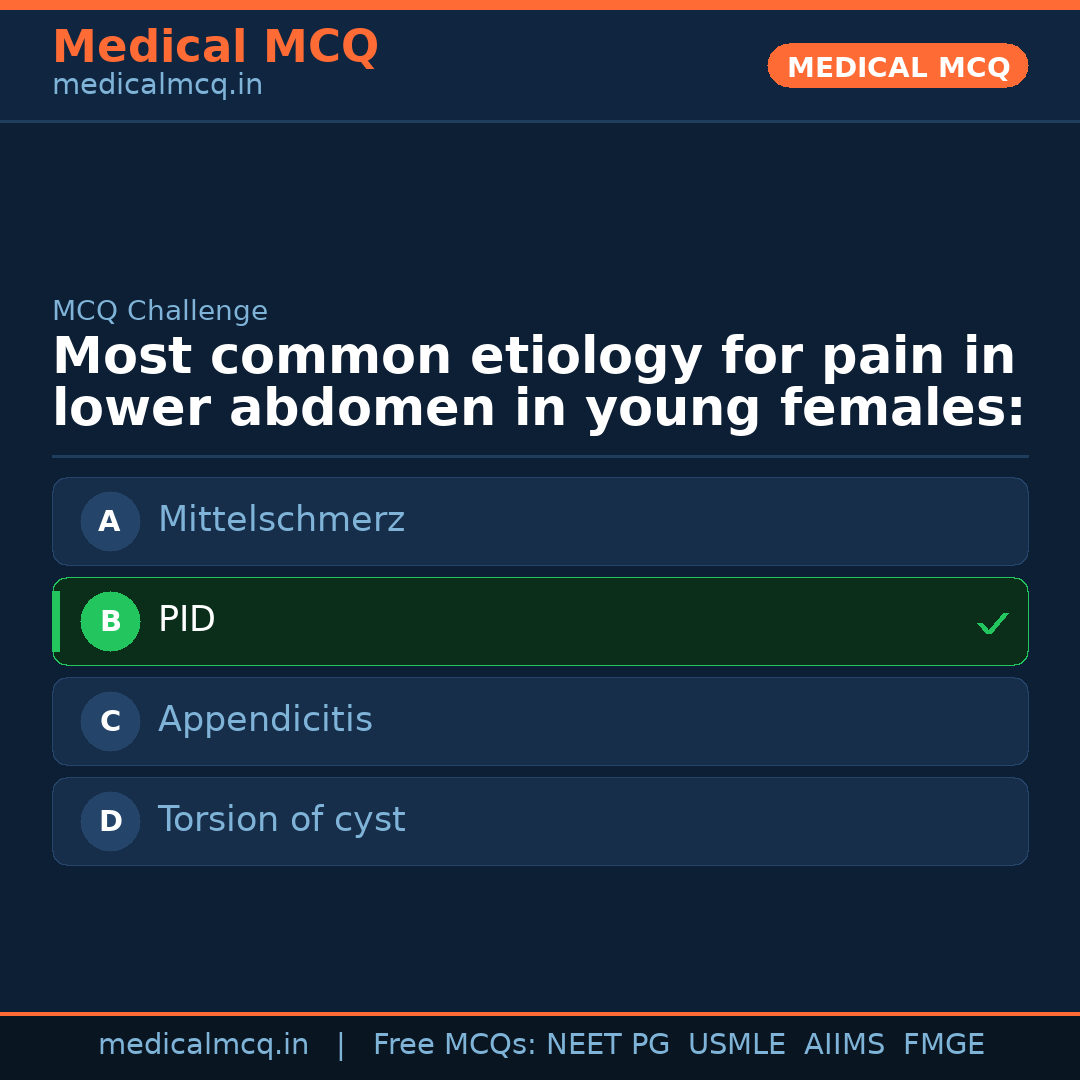The image size is (1080, 1080).
Task: Select the Mittelschmerz answer option
Action: click(281, 520)
